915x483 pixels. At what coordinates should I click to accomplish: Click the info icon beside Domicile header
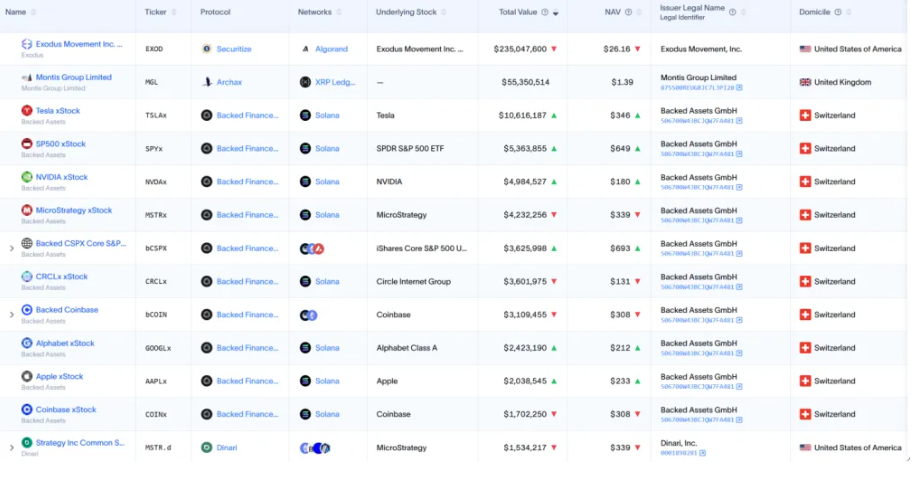coord(837,13)
